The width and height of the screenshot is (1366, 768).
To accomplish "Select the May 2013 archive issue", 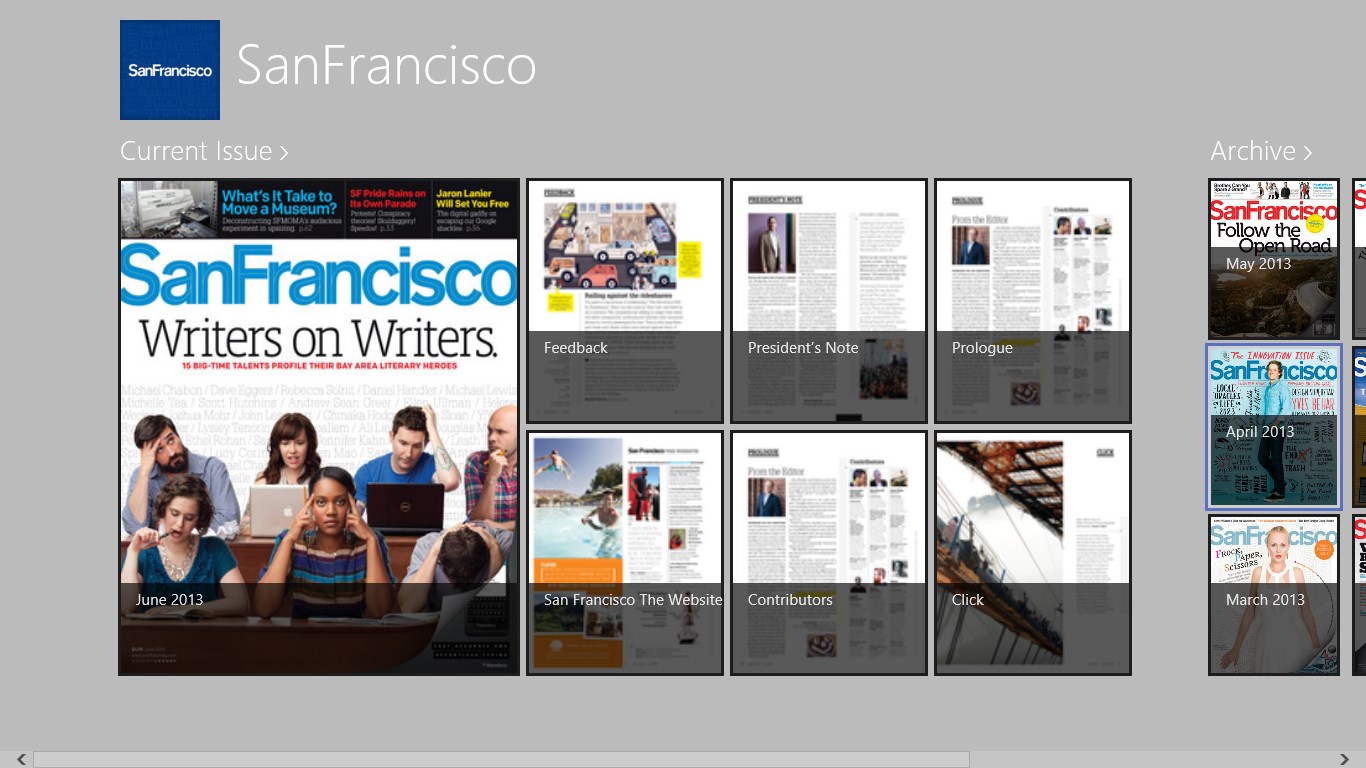I will tap(1274, 259).
